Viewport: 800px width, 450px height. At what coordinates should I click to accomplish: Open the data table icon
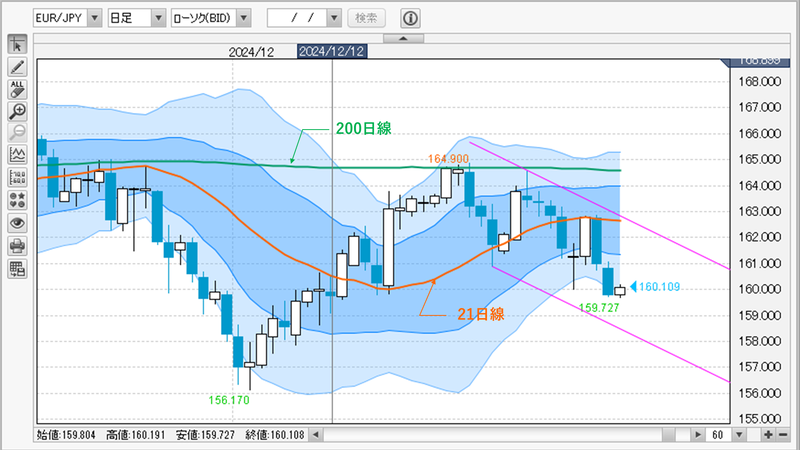(x=17, y=269)
